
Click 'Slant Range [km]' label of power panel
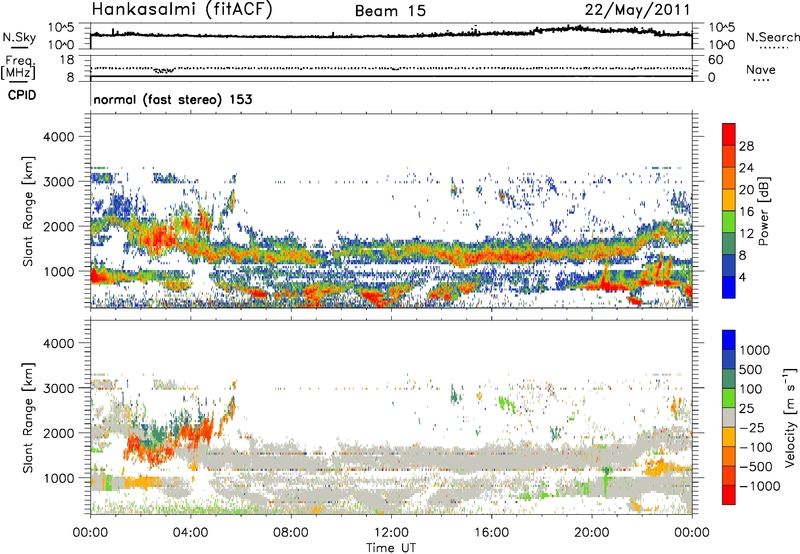28,211
